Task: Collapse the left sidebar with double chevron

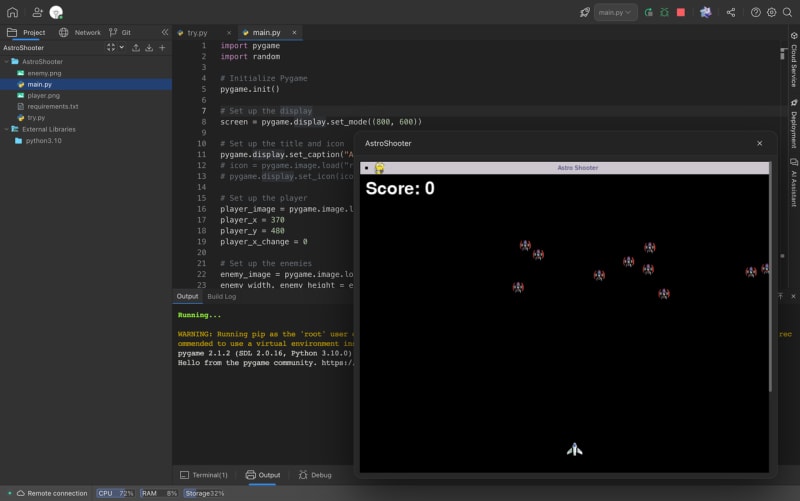Action: coord(165,32)
